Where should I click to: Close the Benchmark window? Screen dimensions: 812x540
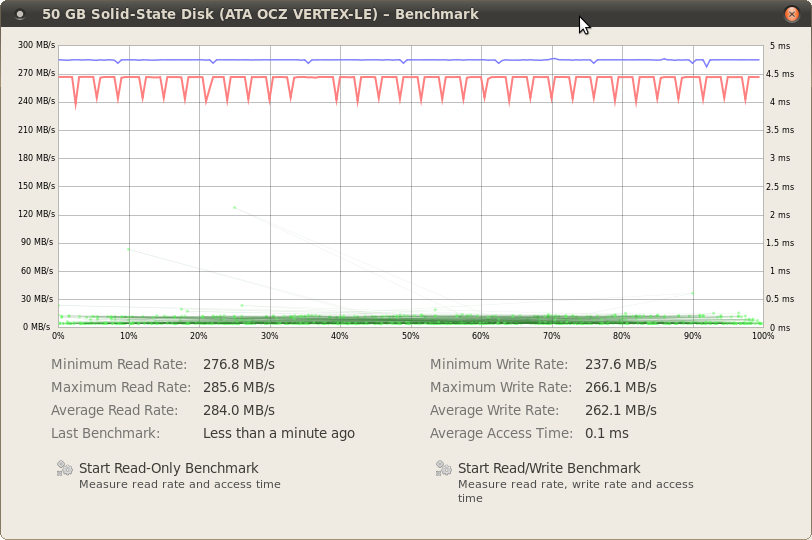point(792,14)
